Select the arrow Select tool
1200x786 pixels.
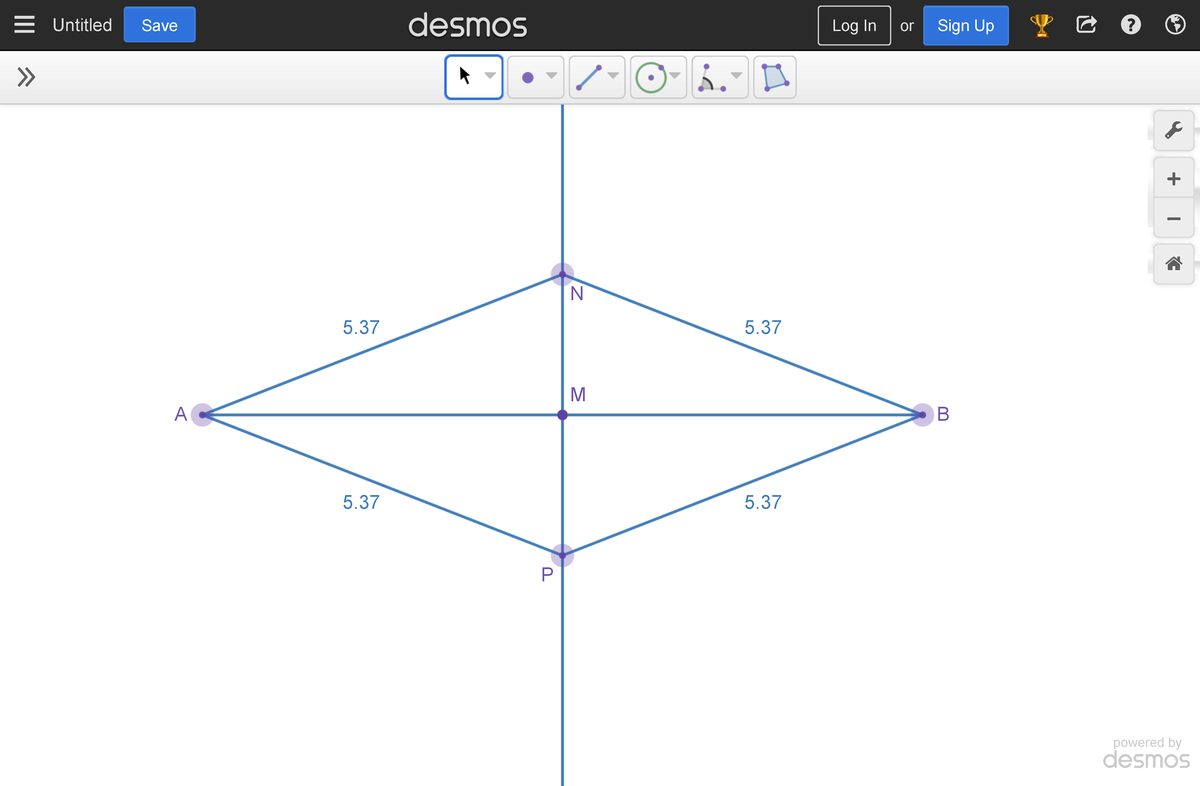[x=464, y=75]
